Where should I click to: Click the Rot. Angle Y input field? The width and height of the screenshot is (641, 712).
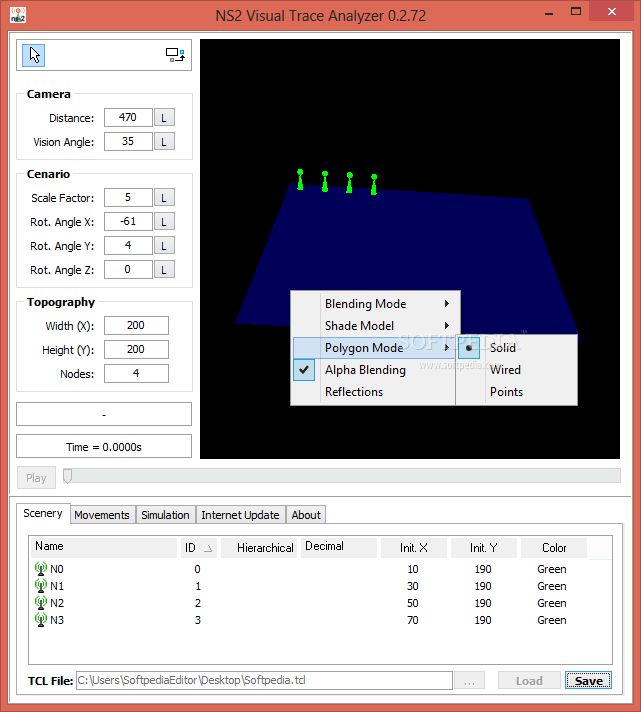point(128,246)
